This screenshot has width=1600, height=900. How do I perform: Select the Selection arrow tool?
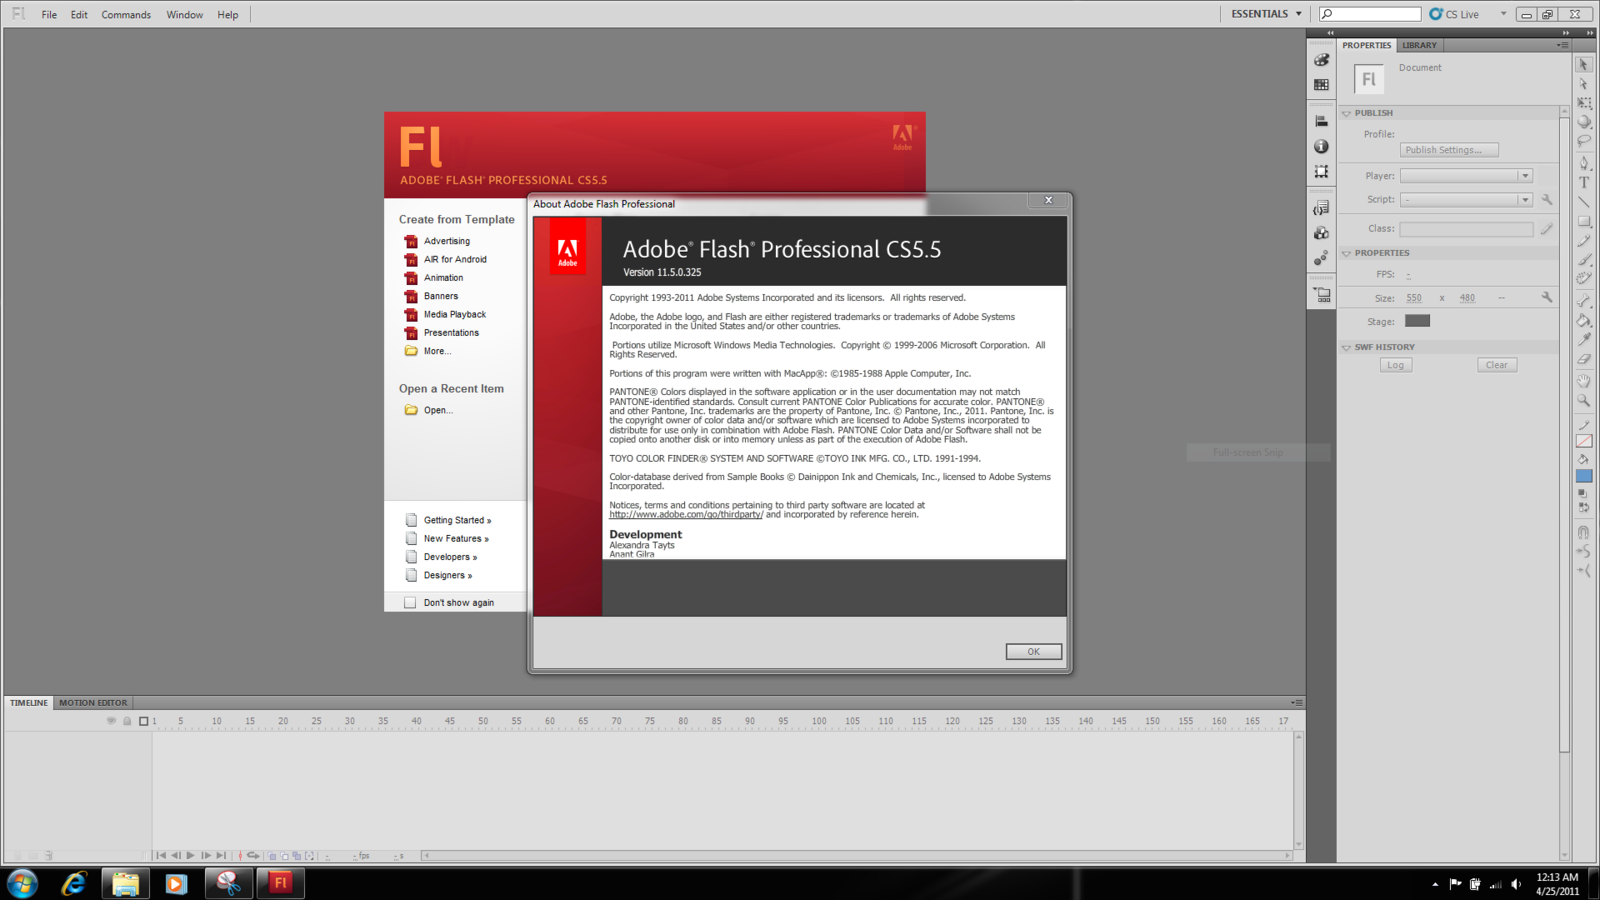click(x=1584, y=64)
